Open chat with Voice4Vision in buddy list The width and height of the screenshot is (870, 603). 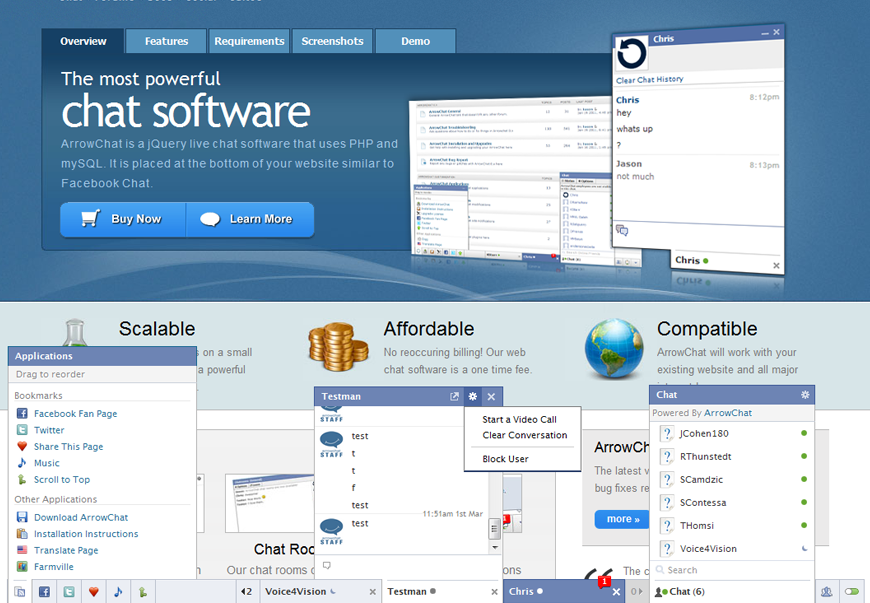coord(732,549)
